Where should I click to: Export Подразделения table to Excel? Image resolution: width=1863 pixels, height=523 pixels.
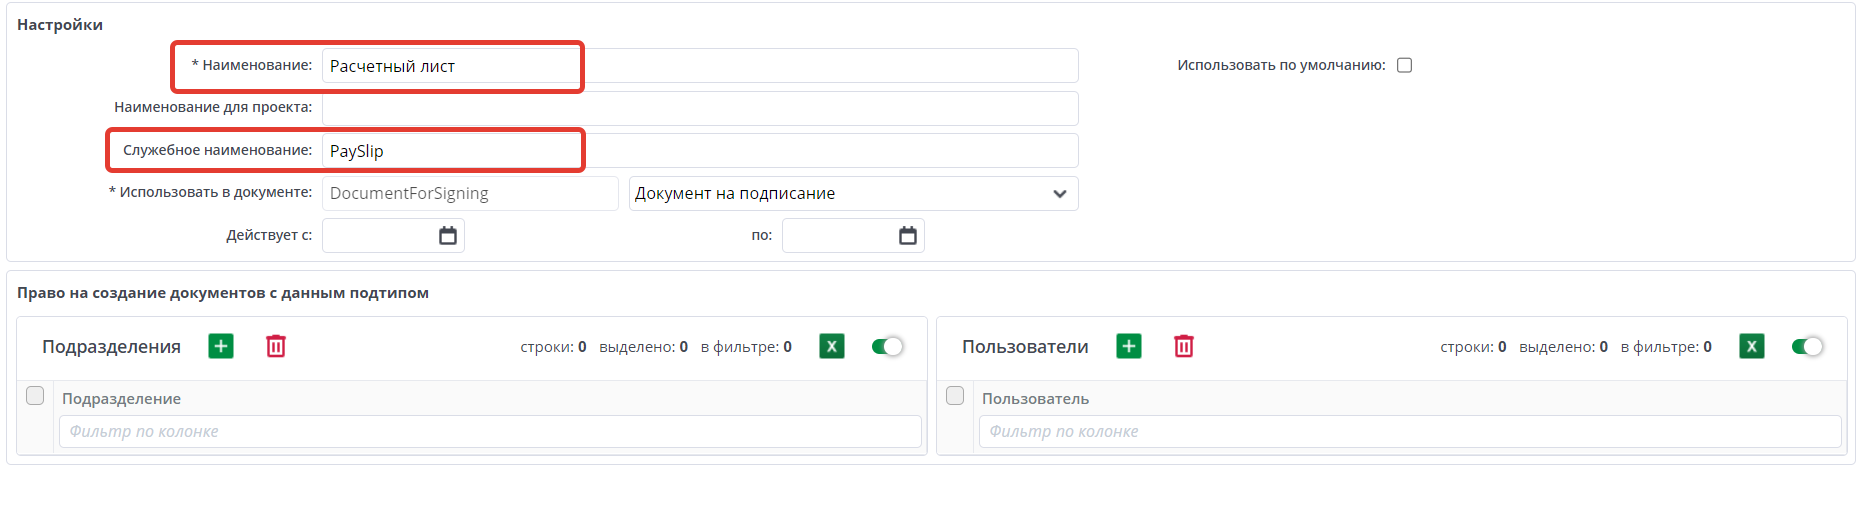(832, 346)
